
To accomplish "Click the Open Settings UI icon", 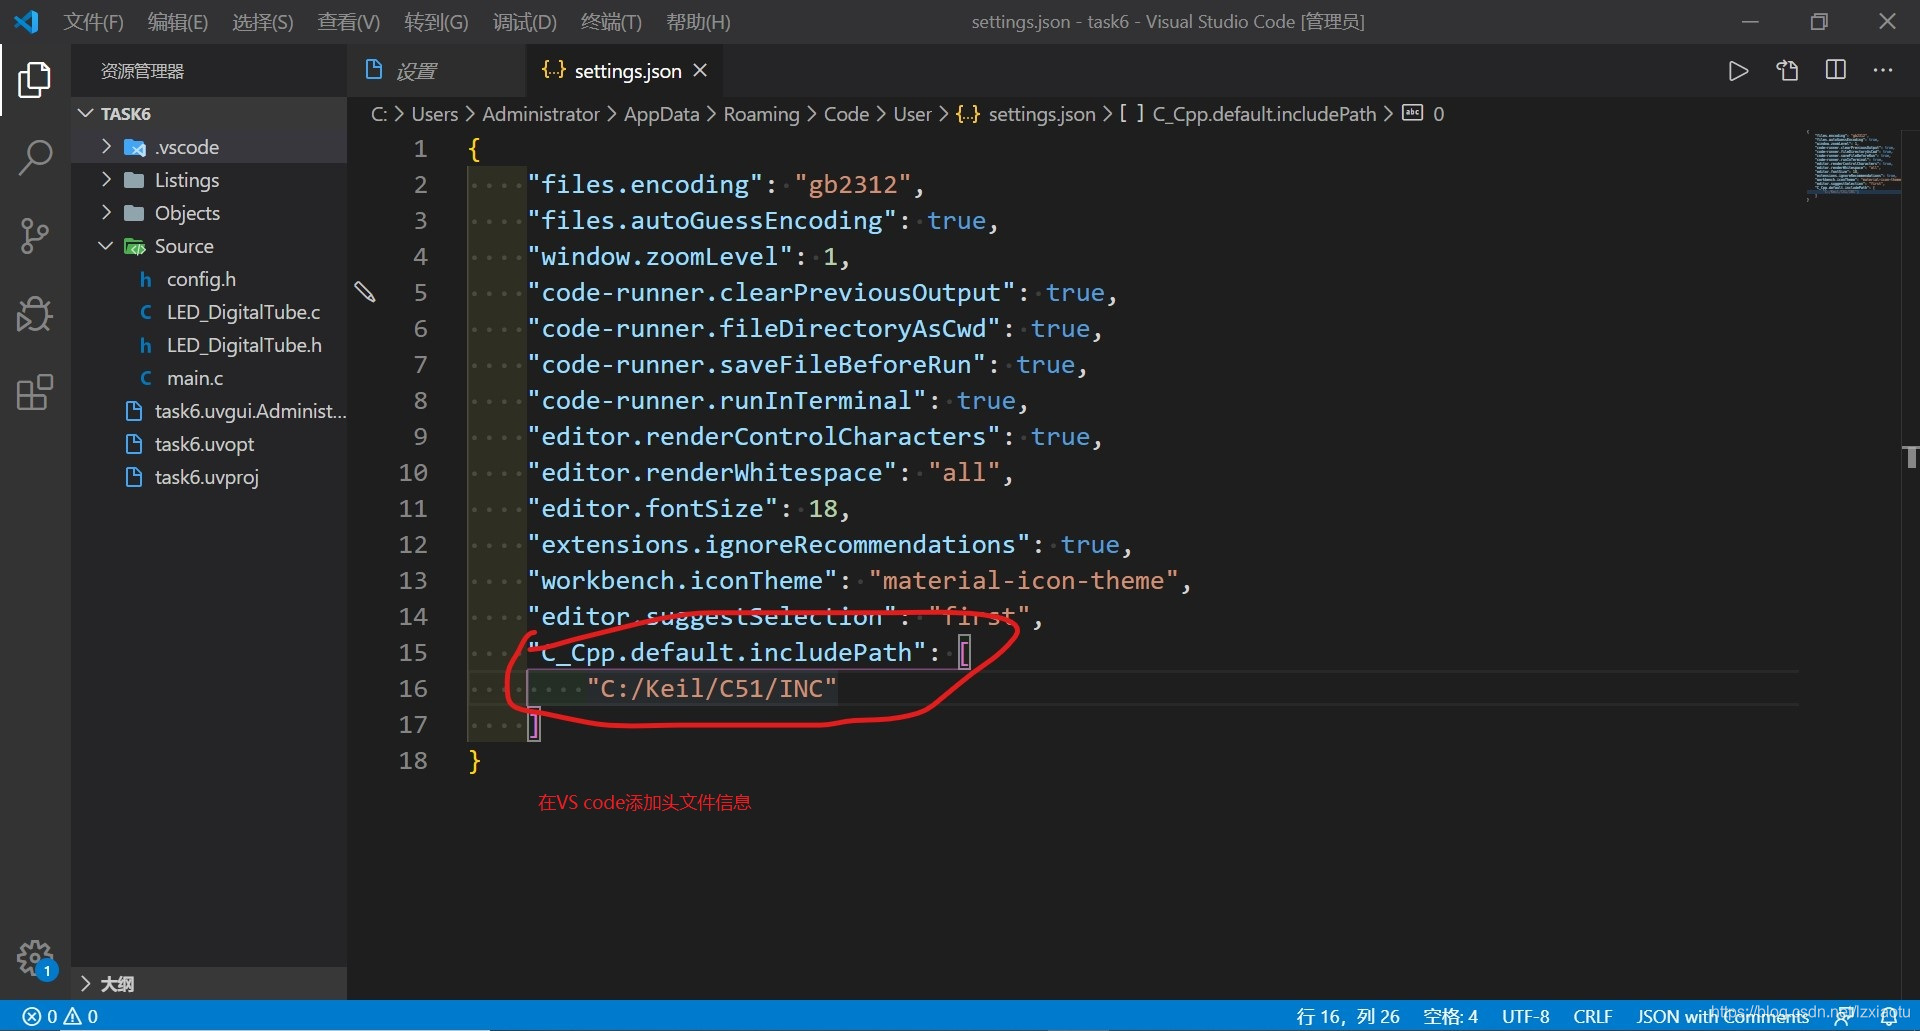I will tap(1787, 71).
